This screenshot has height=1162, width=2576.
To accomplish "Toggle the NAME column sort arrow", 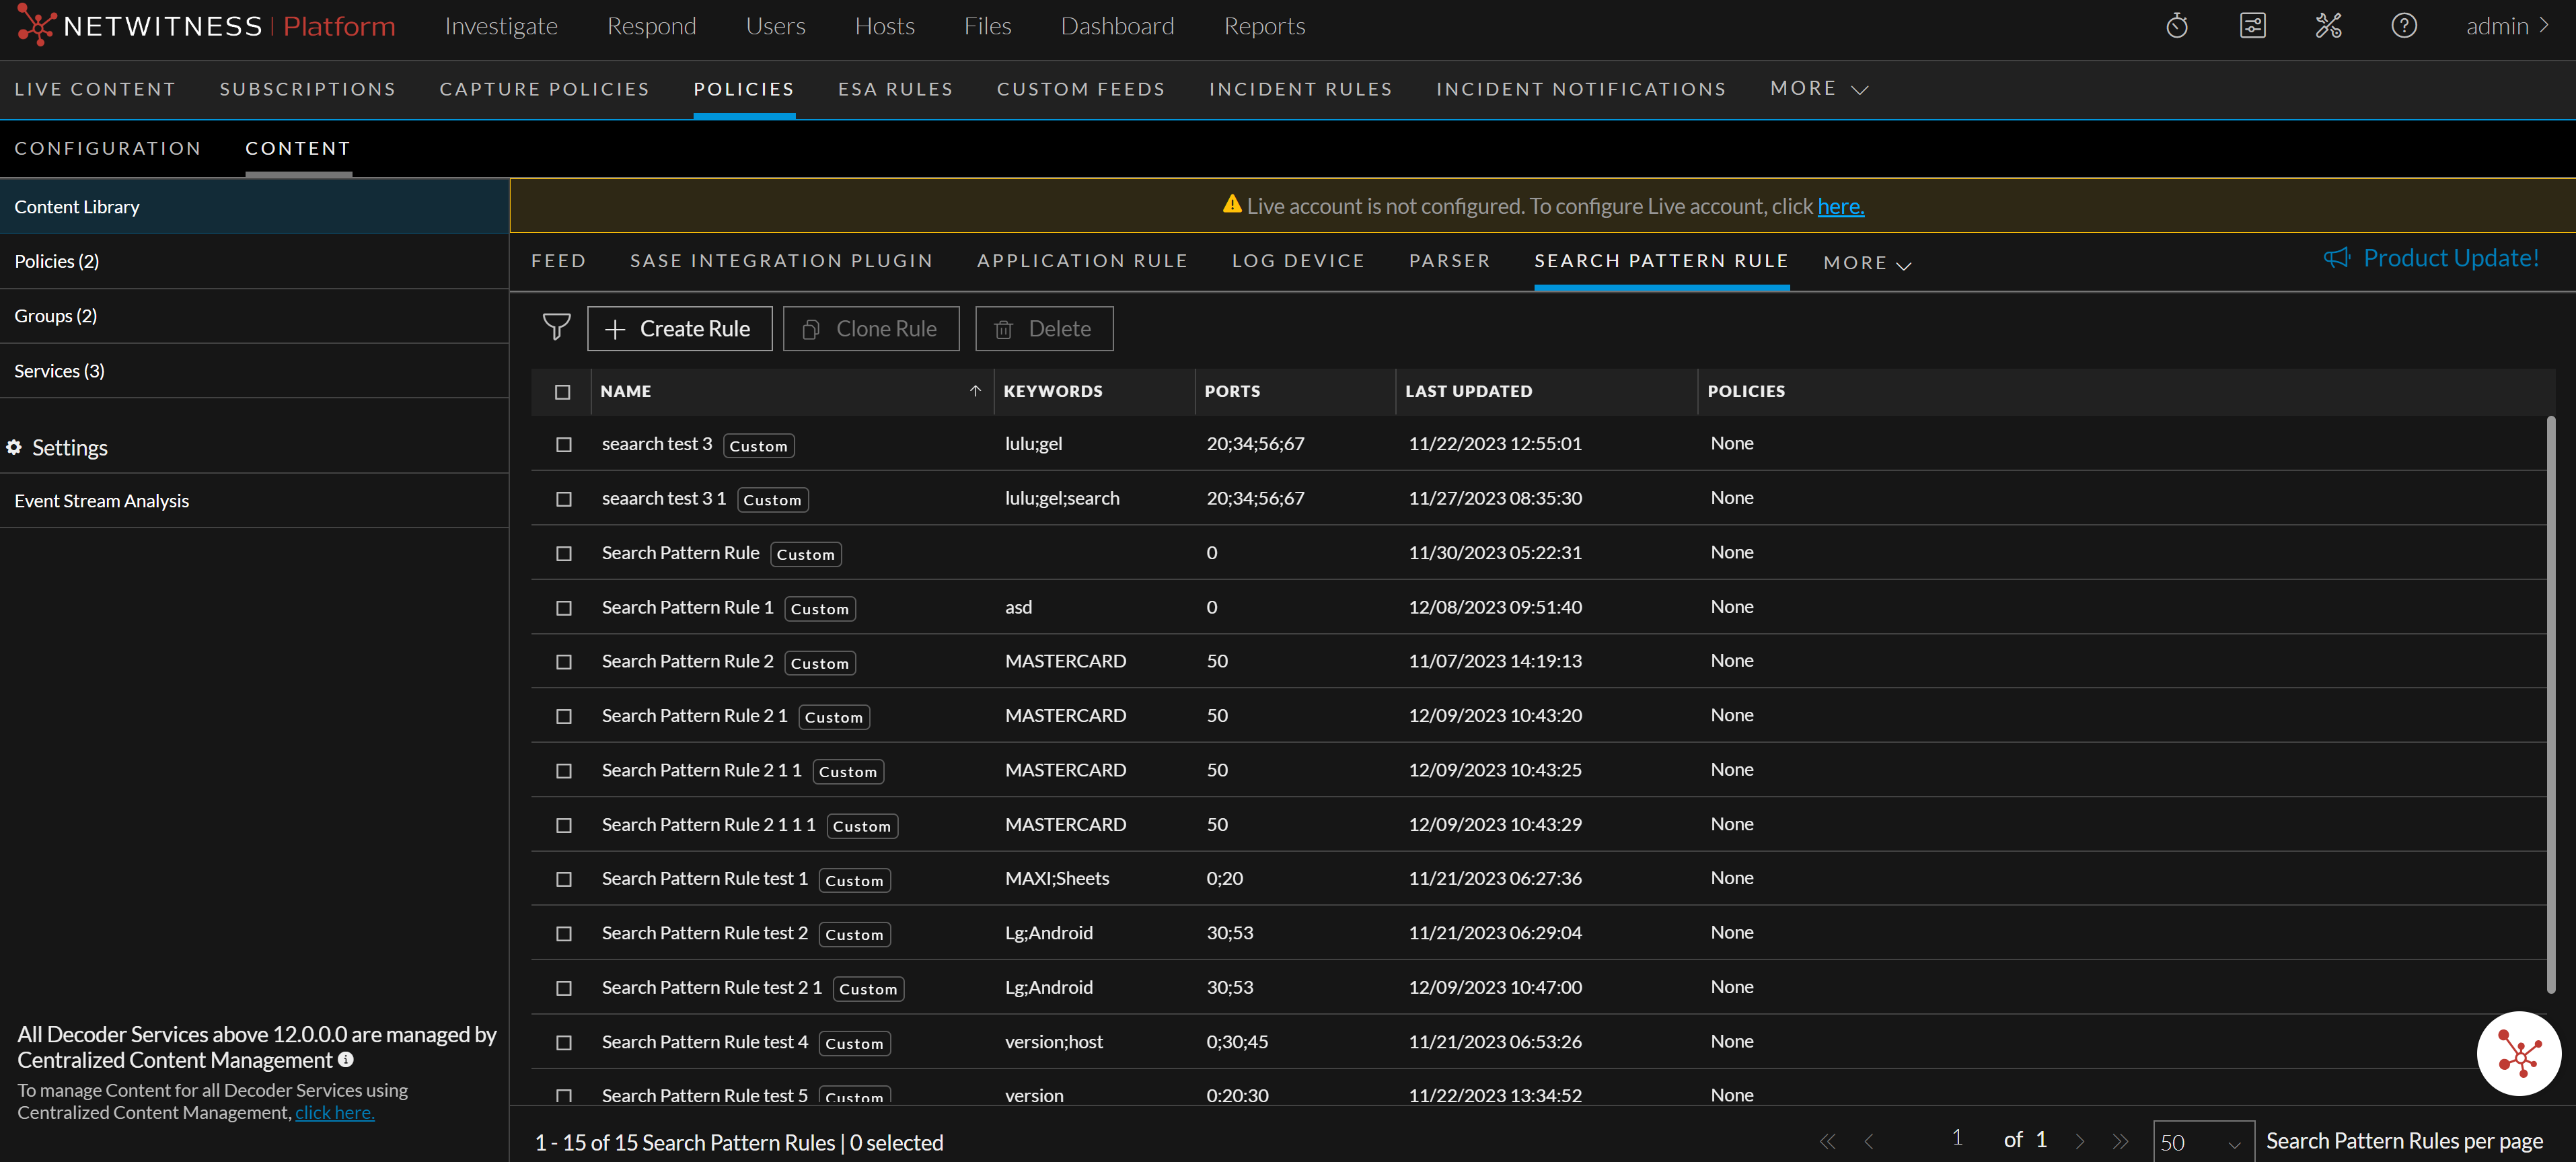I will pyautogui.click(x=974, y=391).
